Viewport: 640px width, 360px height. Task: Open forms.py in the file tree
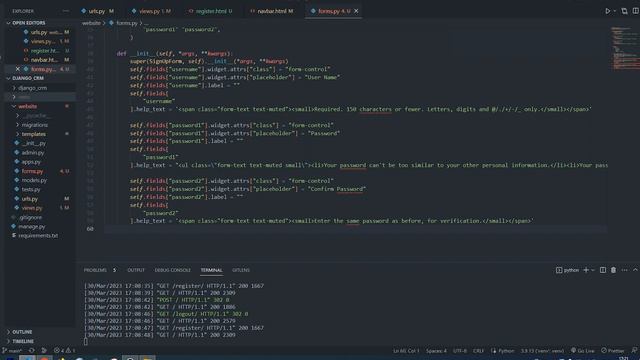pyautogui.click(x=32, y=171)
